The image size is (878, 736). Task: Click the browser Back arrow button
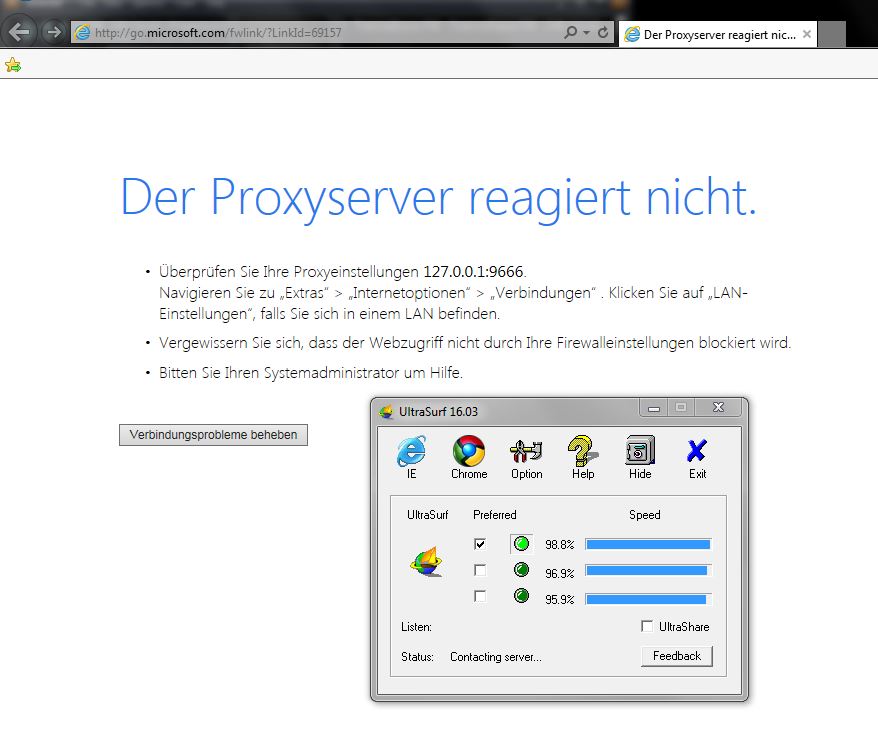coord(19,32)
